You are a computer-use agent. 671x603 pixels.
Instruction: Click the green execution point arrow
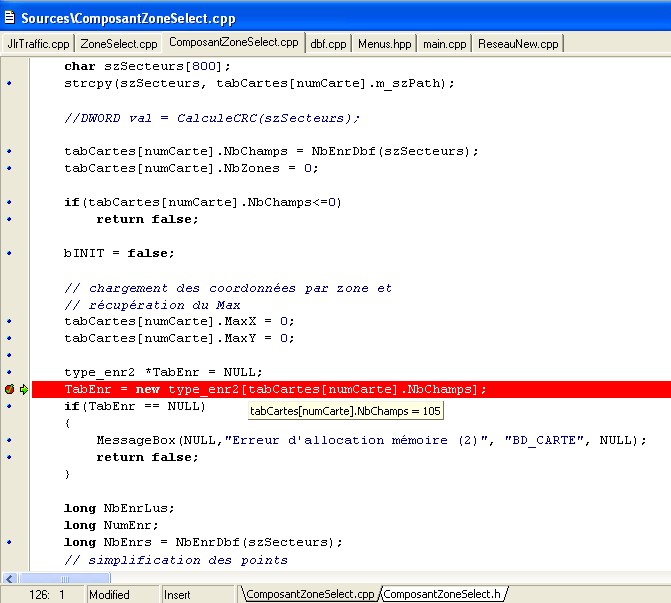coord(24,389)
